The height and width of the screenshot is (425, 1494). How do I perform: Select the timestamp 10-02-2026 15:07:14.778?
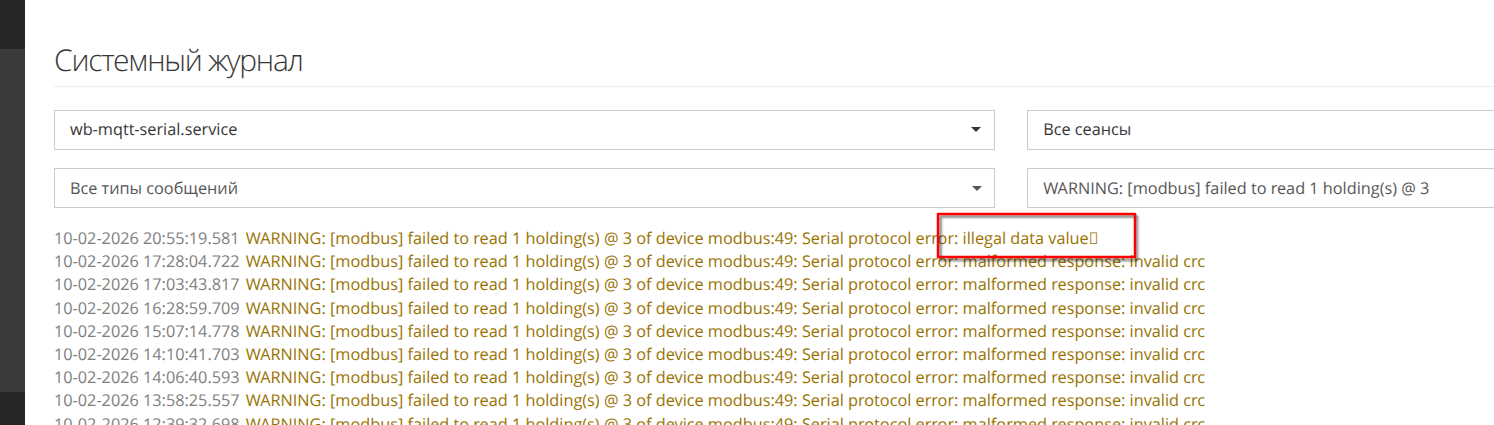pyautogui.click(x=146, y=332)
